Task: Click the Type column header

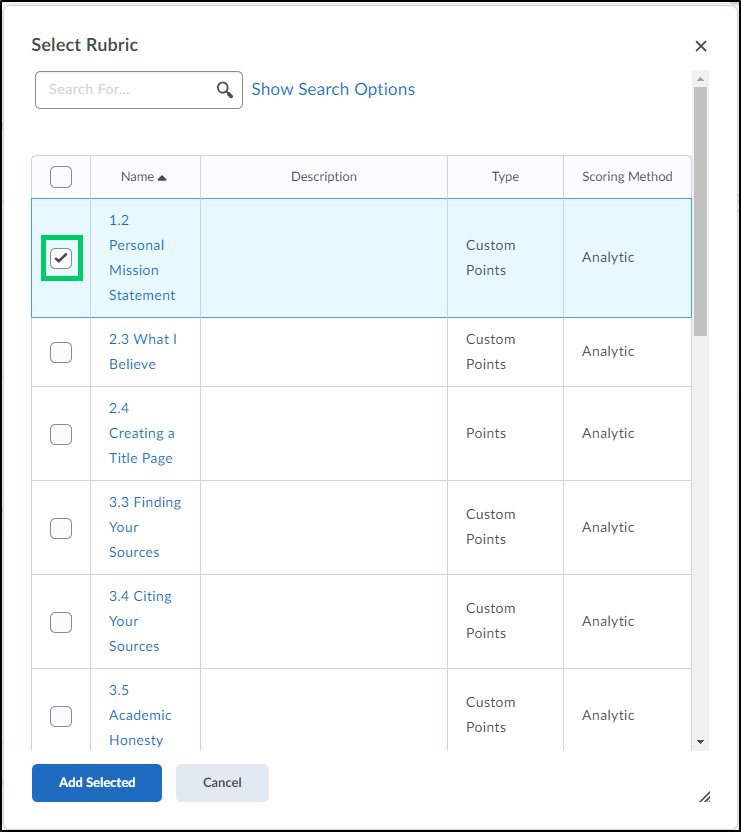Action: point(505,177)
